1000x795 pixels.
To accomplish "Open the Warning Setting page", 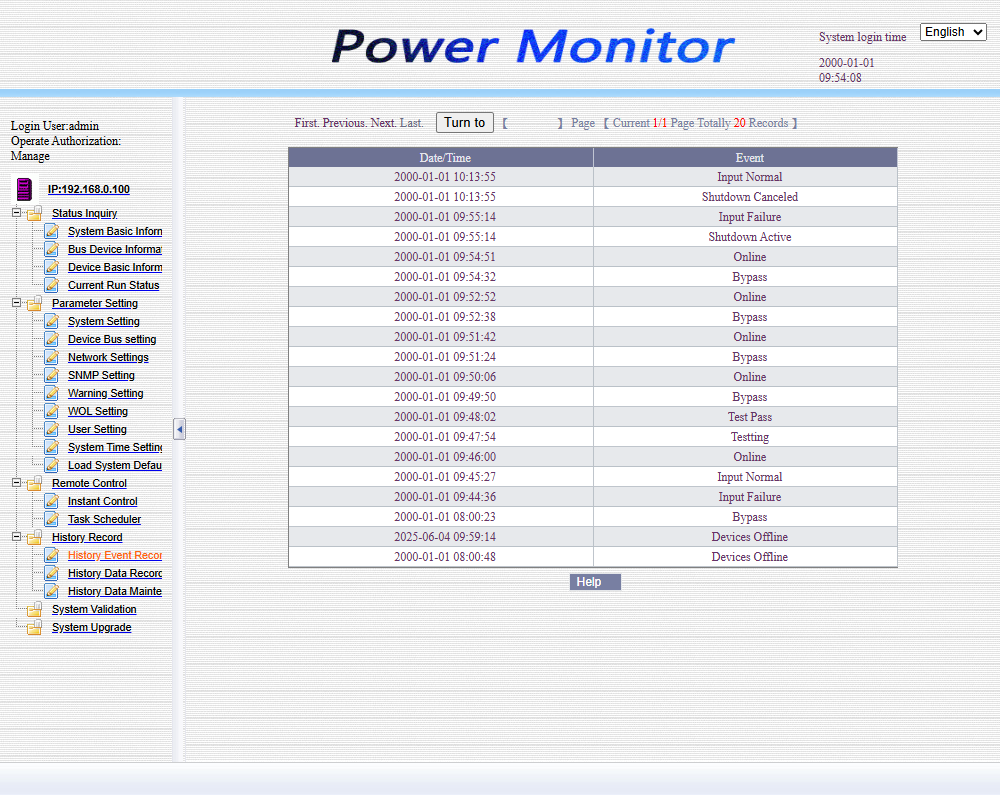I will [x=105, y=393].
